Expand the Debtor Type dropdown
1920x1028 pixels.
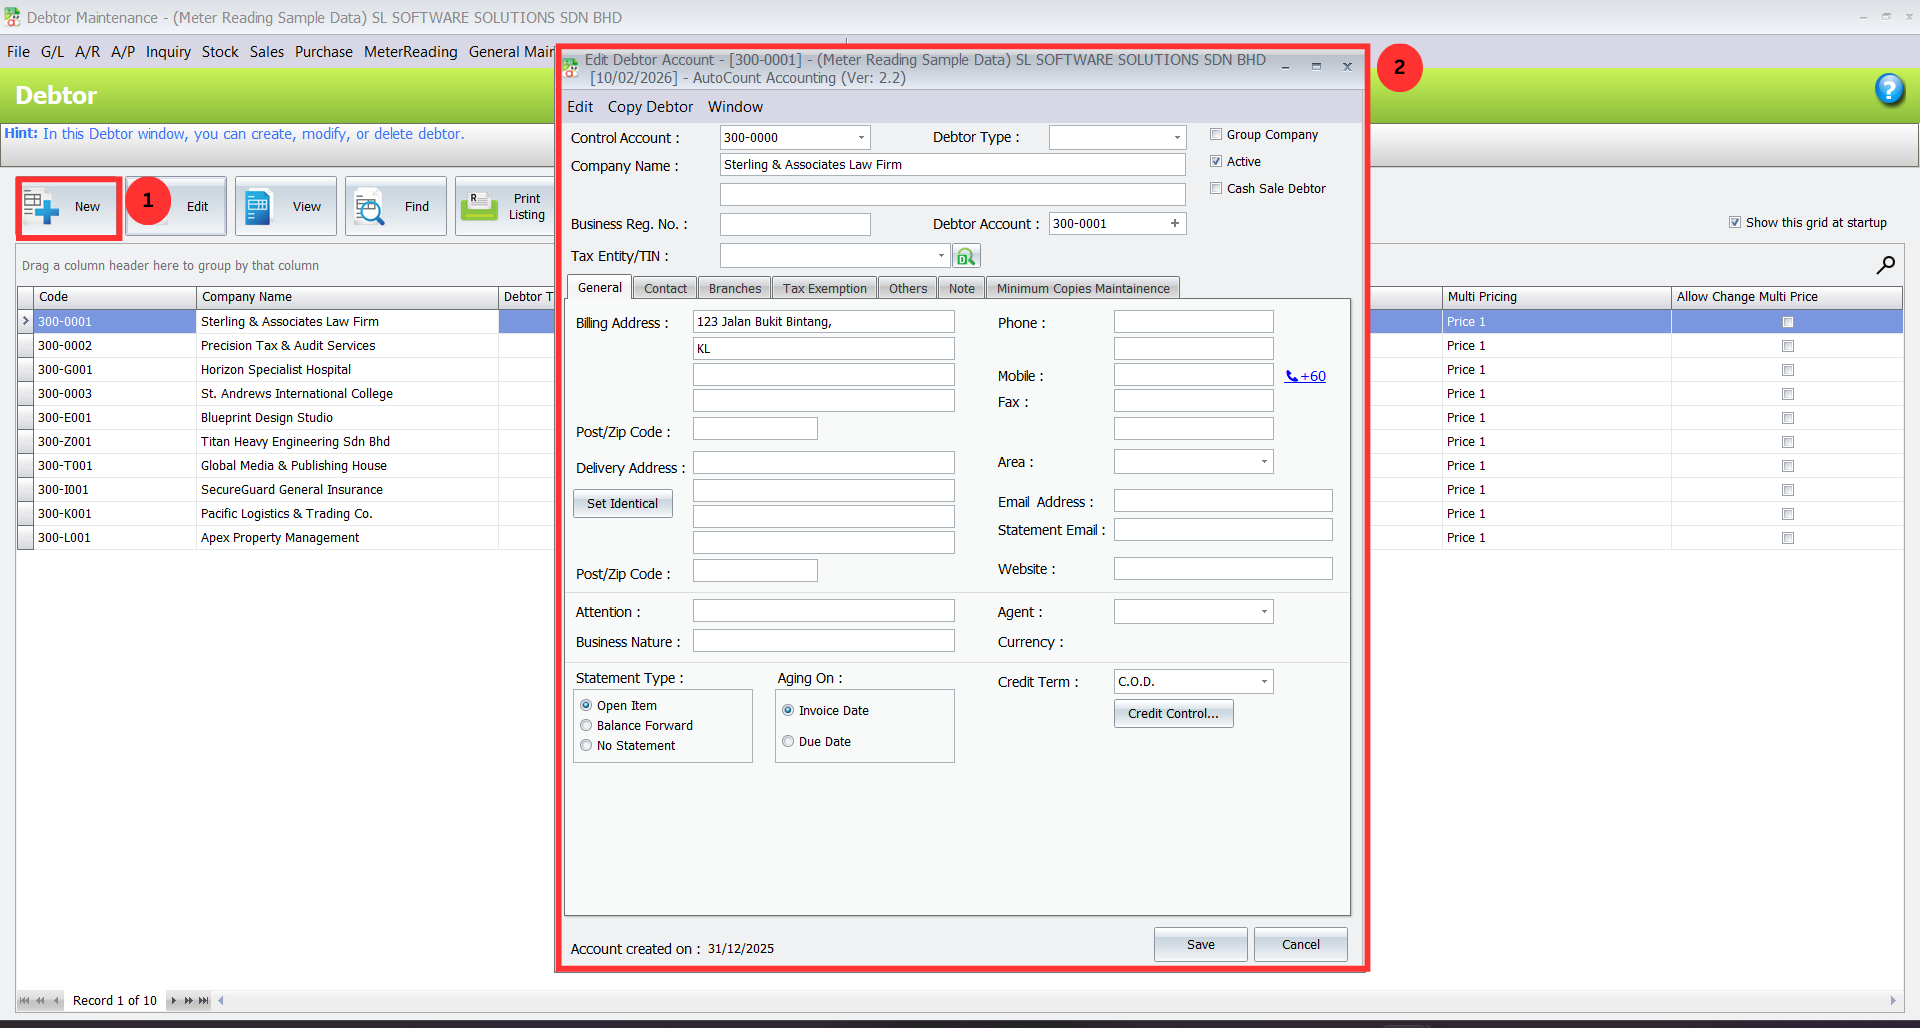[x=1176, y=138]
